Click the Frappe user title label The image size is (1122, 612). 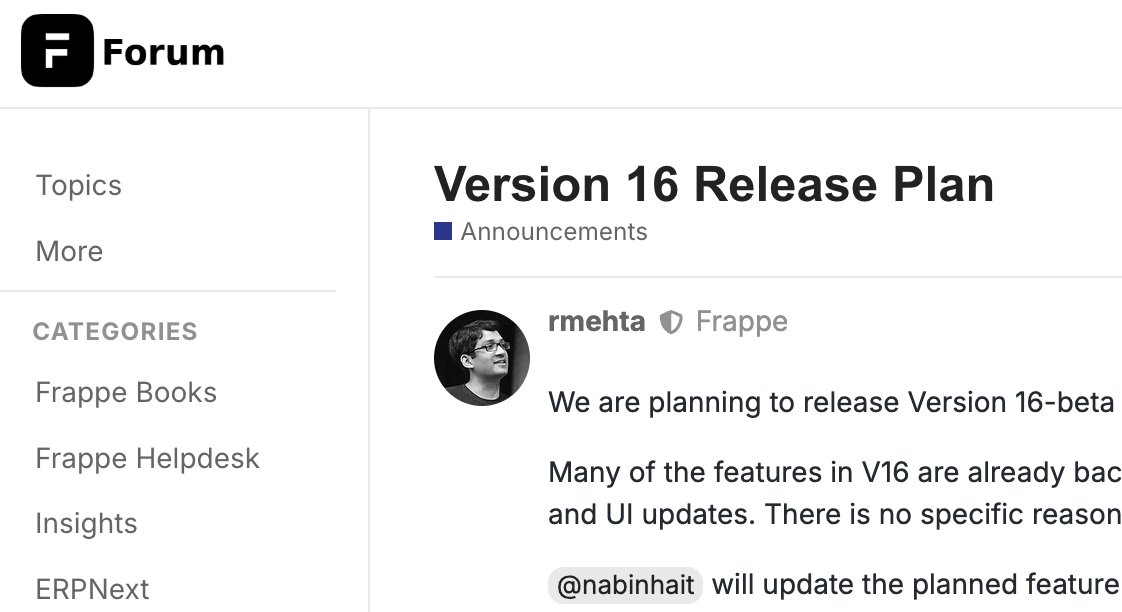(x=741, y=321)
